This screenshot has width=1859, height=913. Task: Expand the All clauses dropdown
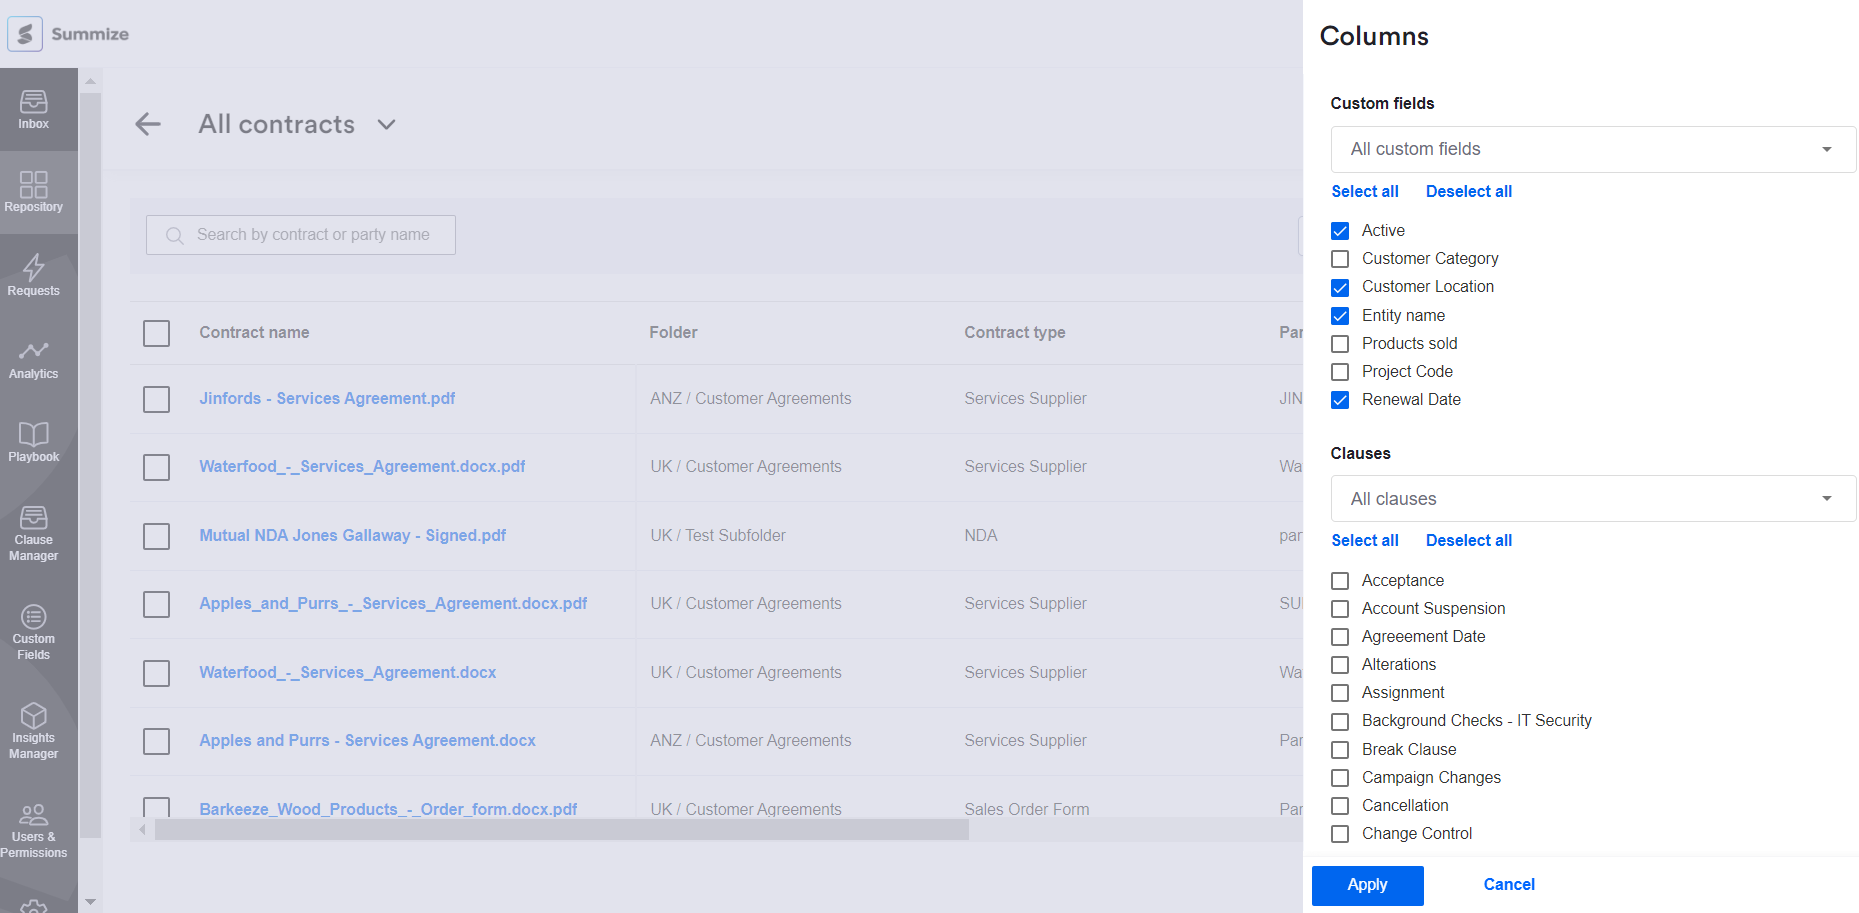point(1592,498)
